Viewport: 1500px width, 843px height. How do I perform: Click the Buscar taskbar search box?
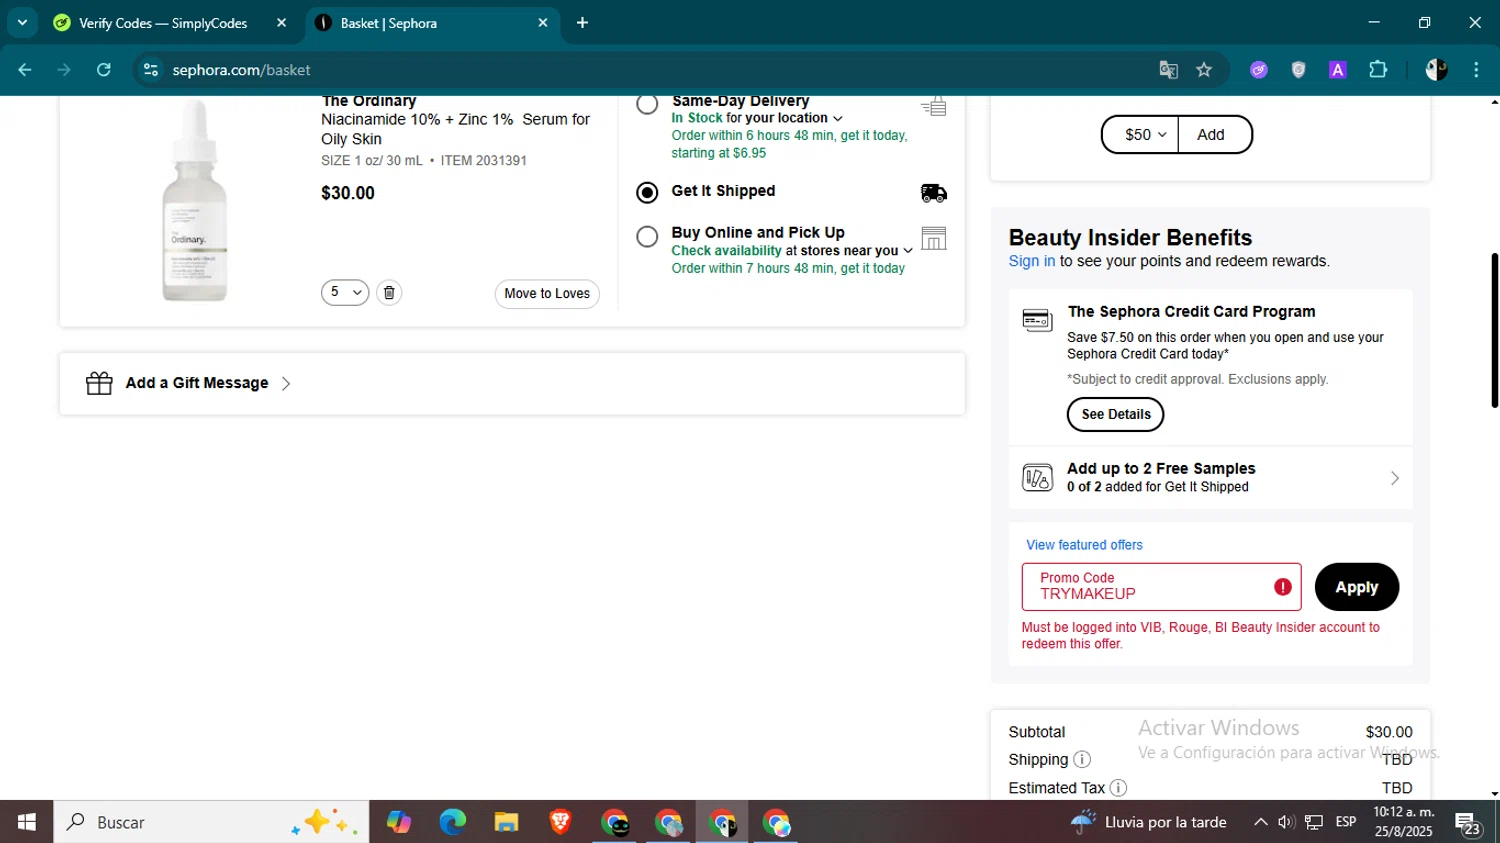211,822
